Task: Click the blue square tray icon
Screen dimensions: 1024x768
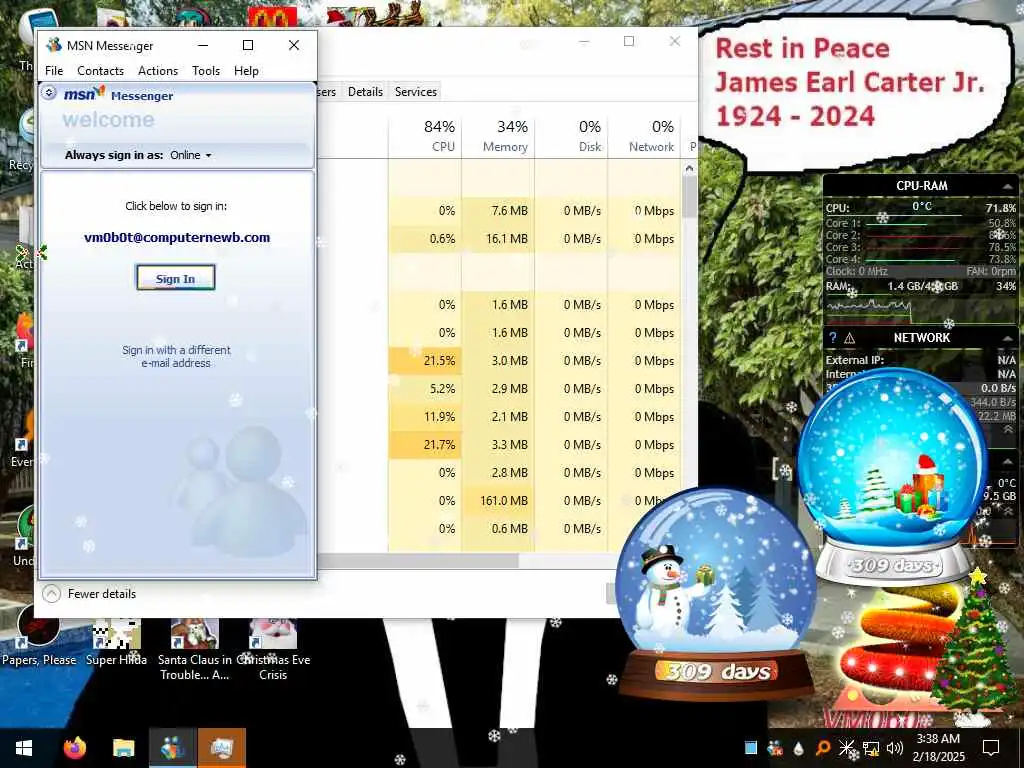Action: (751, 748)
